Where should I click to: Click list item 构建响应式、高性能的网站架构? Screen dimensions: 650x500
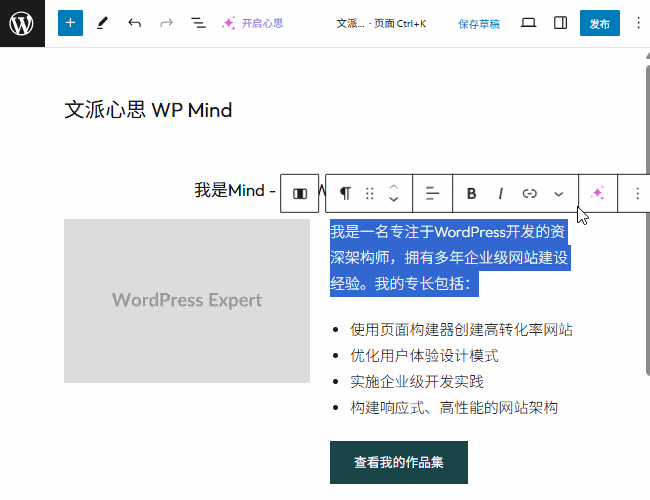[x=454, y=408]
